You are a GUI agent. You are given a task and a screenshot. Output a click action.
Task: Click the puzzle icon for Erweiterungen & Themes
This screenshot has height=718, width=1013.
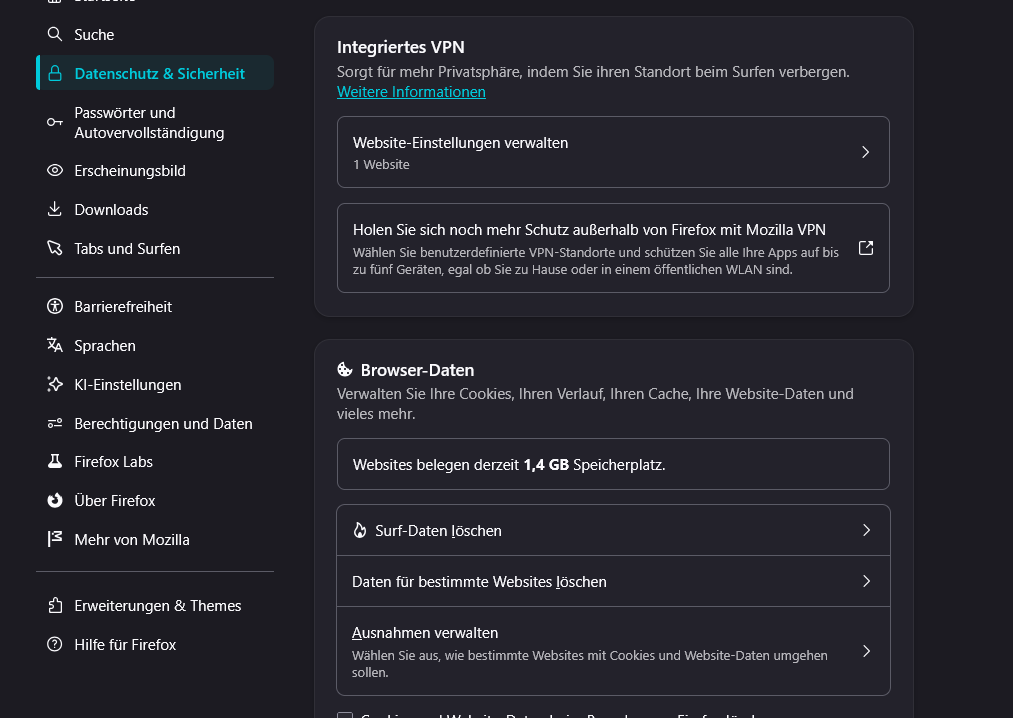[x=55, y=606]
